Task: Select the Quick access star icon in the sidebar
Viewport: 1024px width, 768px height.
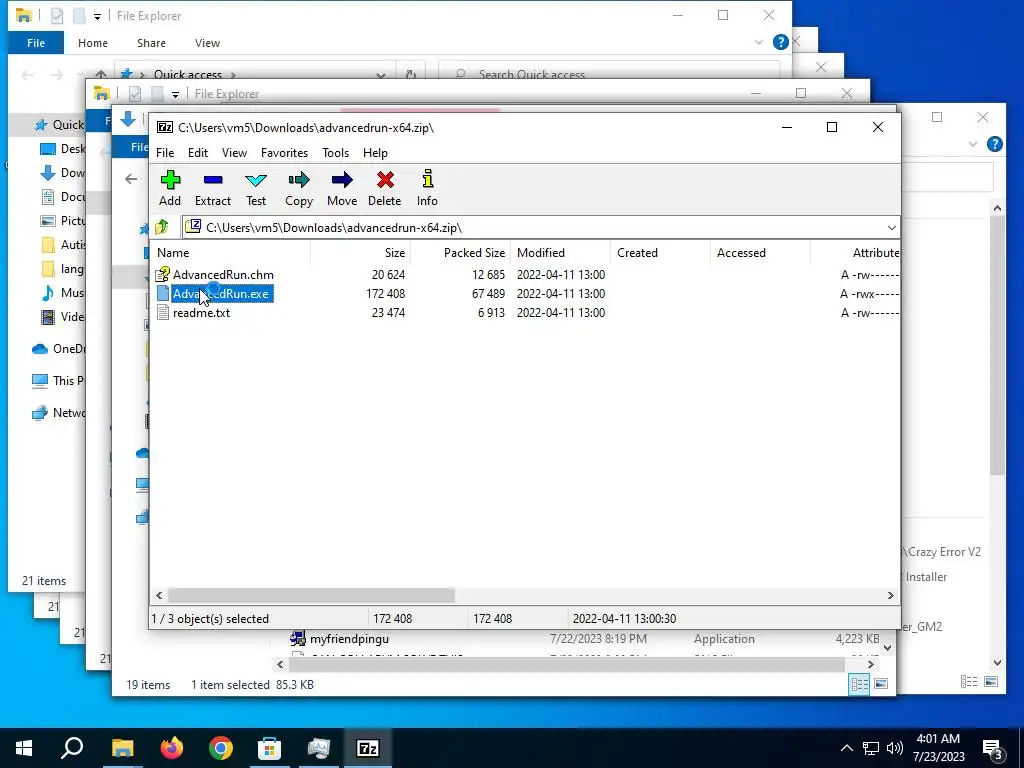Action: (41, 125)
